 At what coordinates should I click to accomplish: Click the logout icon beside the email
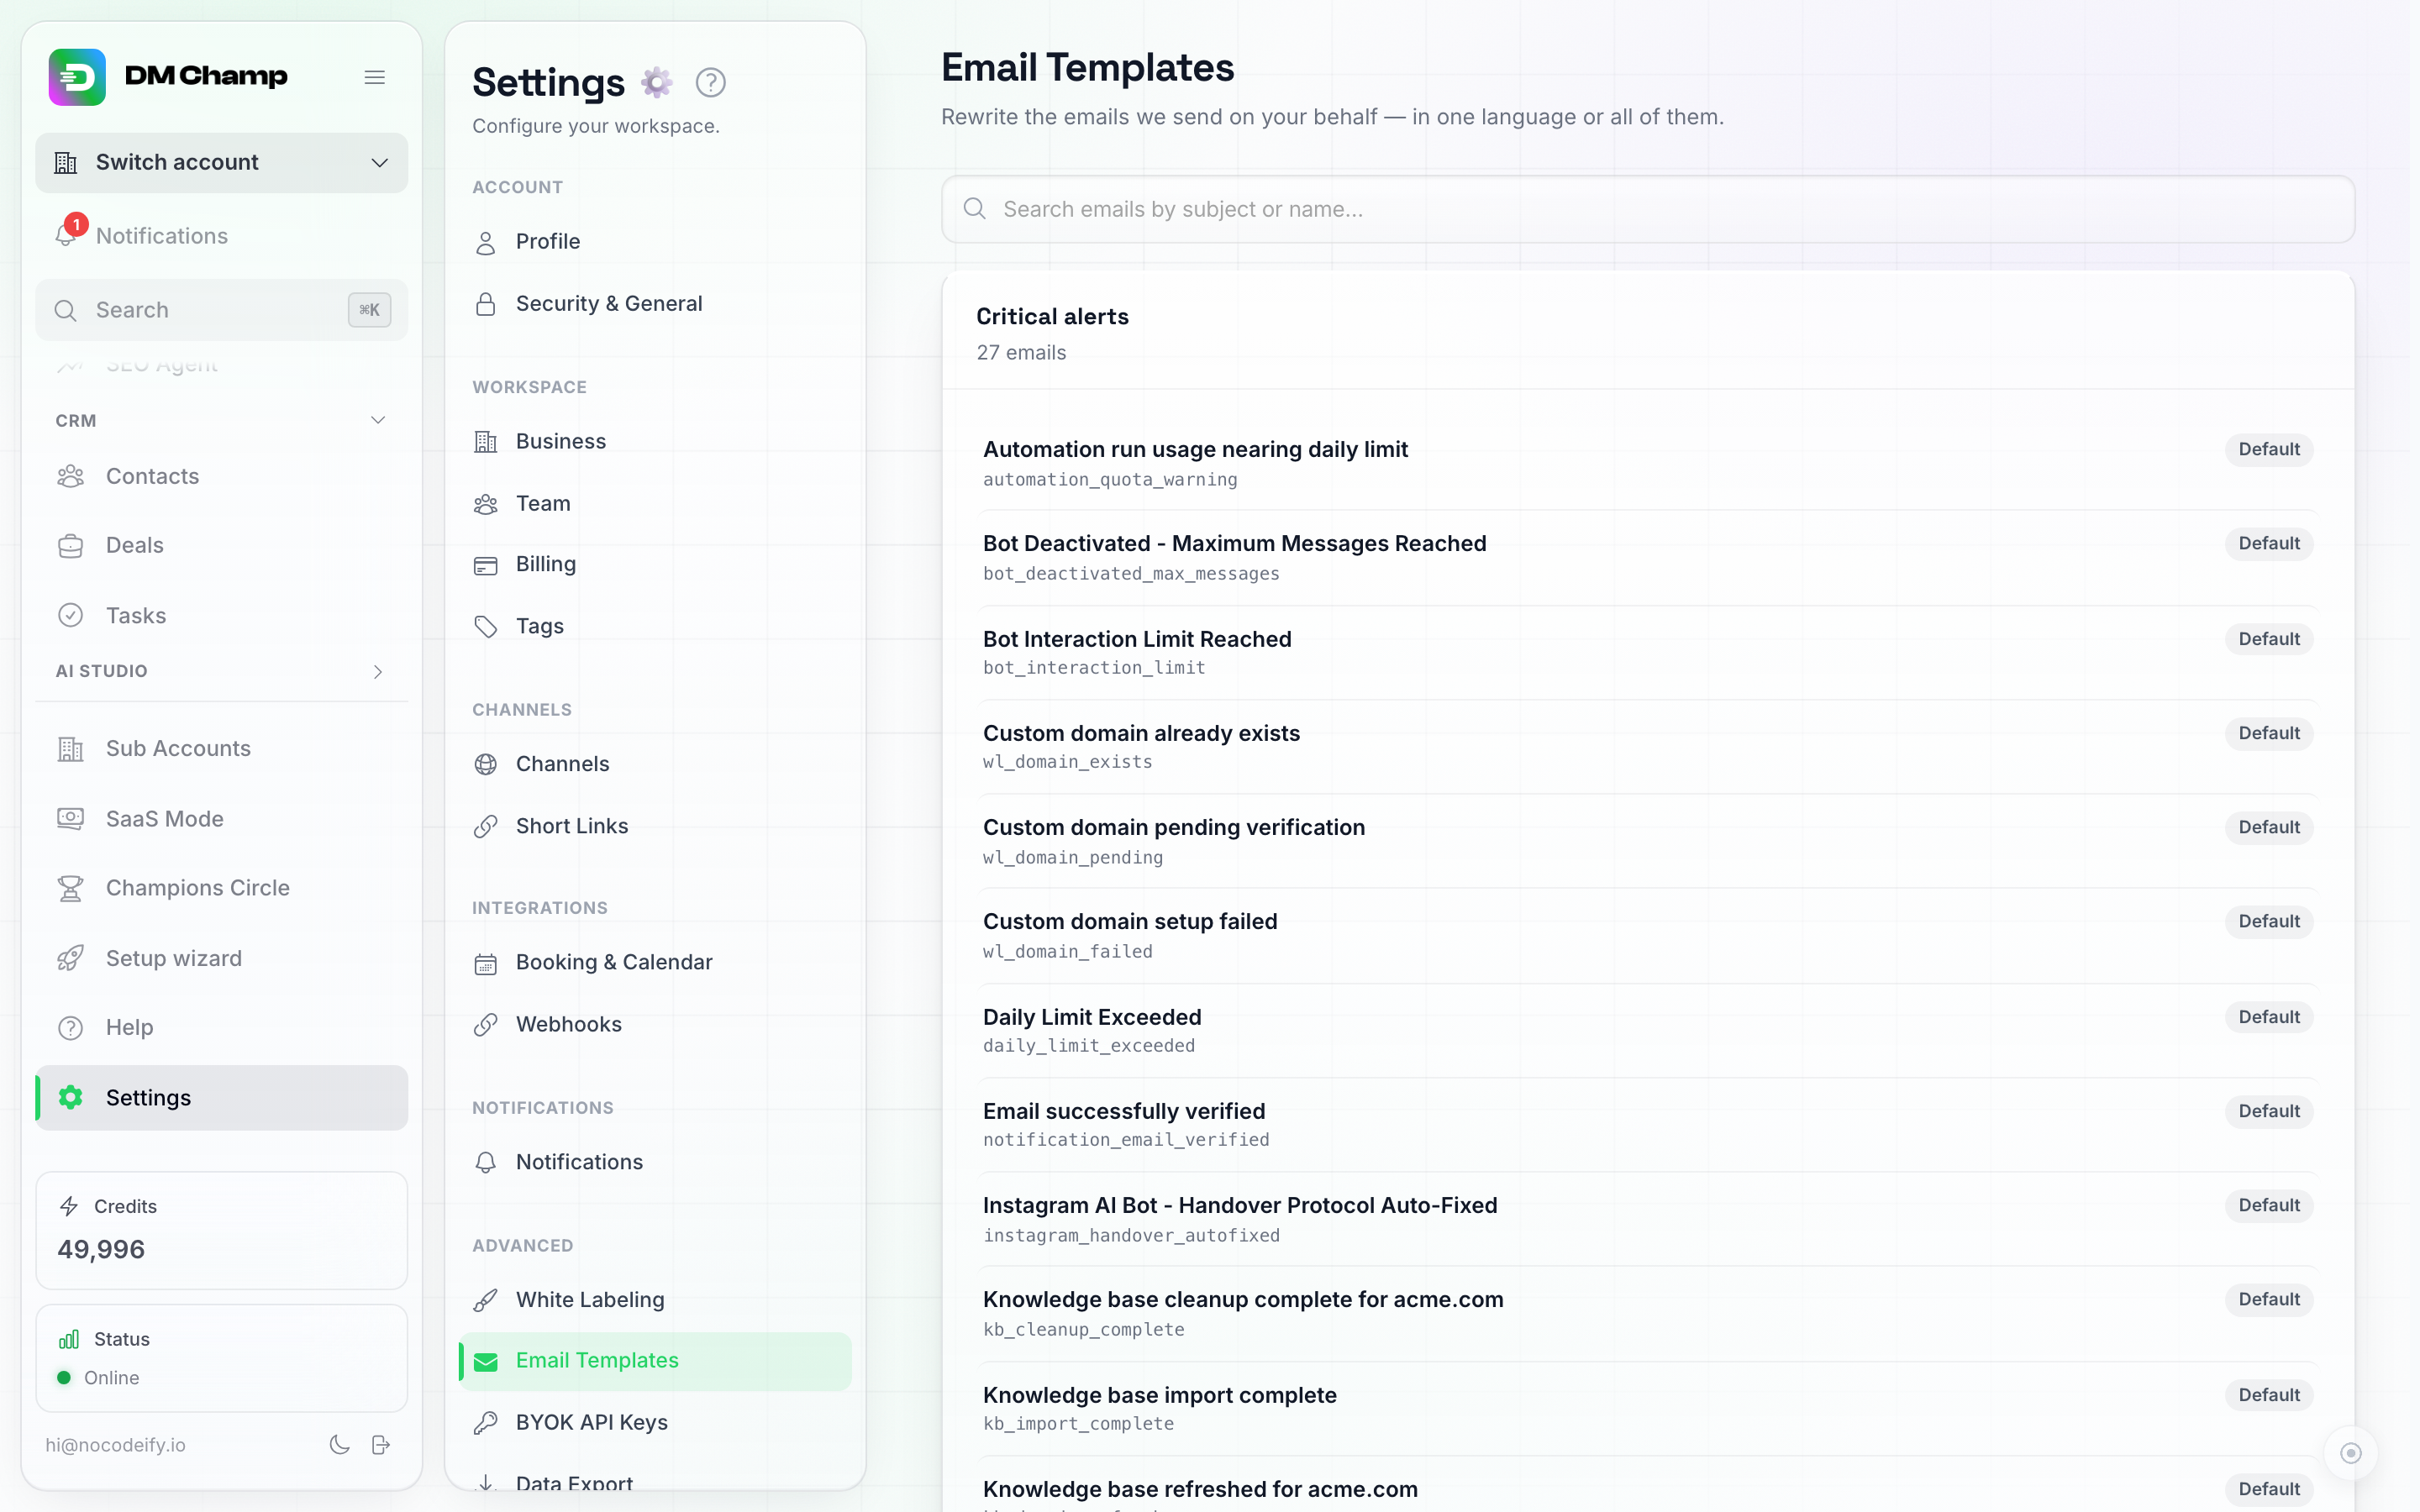[x=380, y=1444]
